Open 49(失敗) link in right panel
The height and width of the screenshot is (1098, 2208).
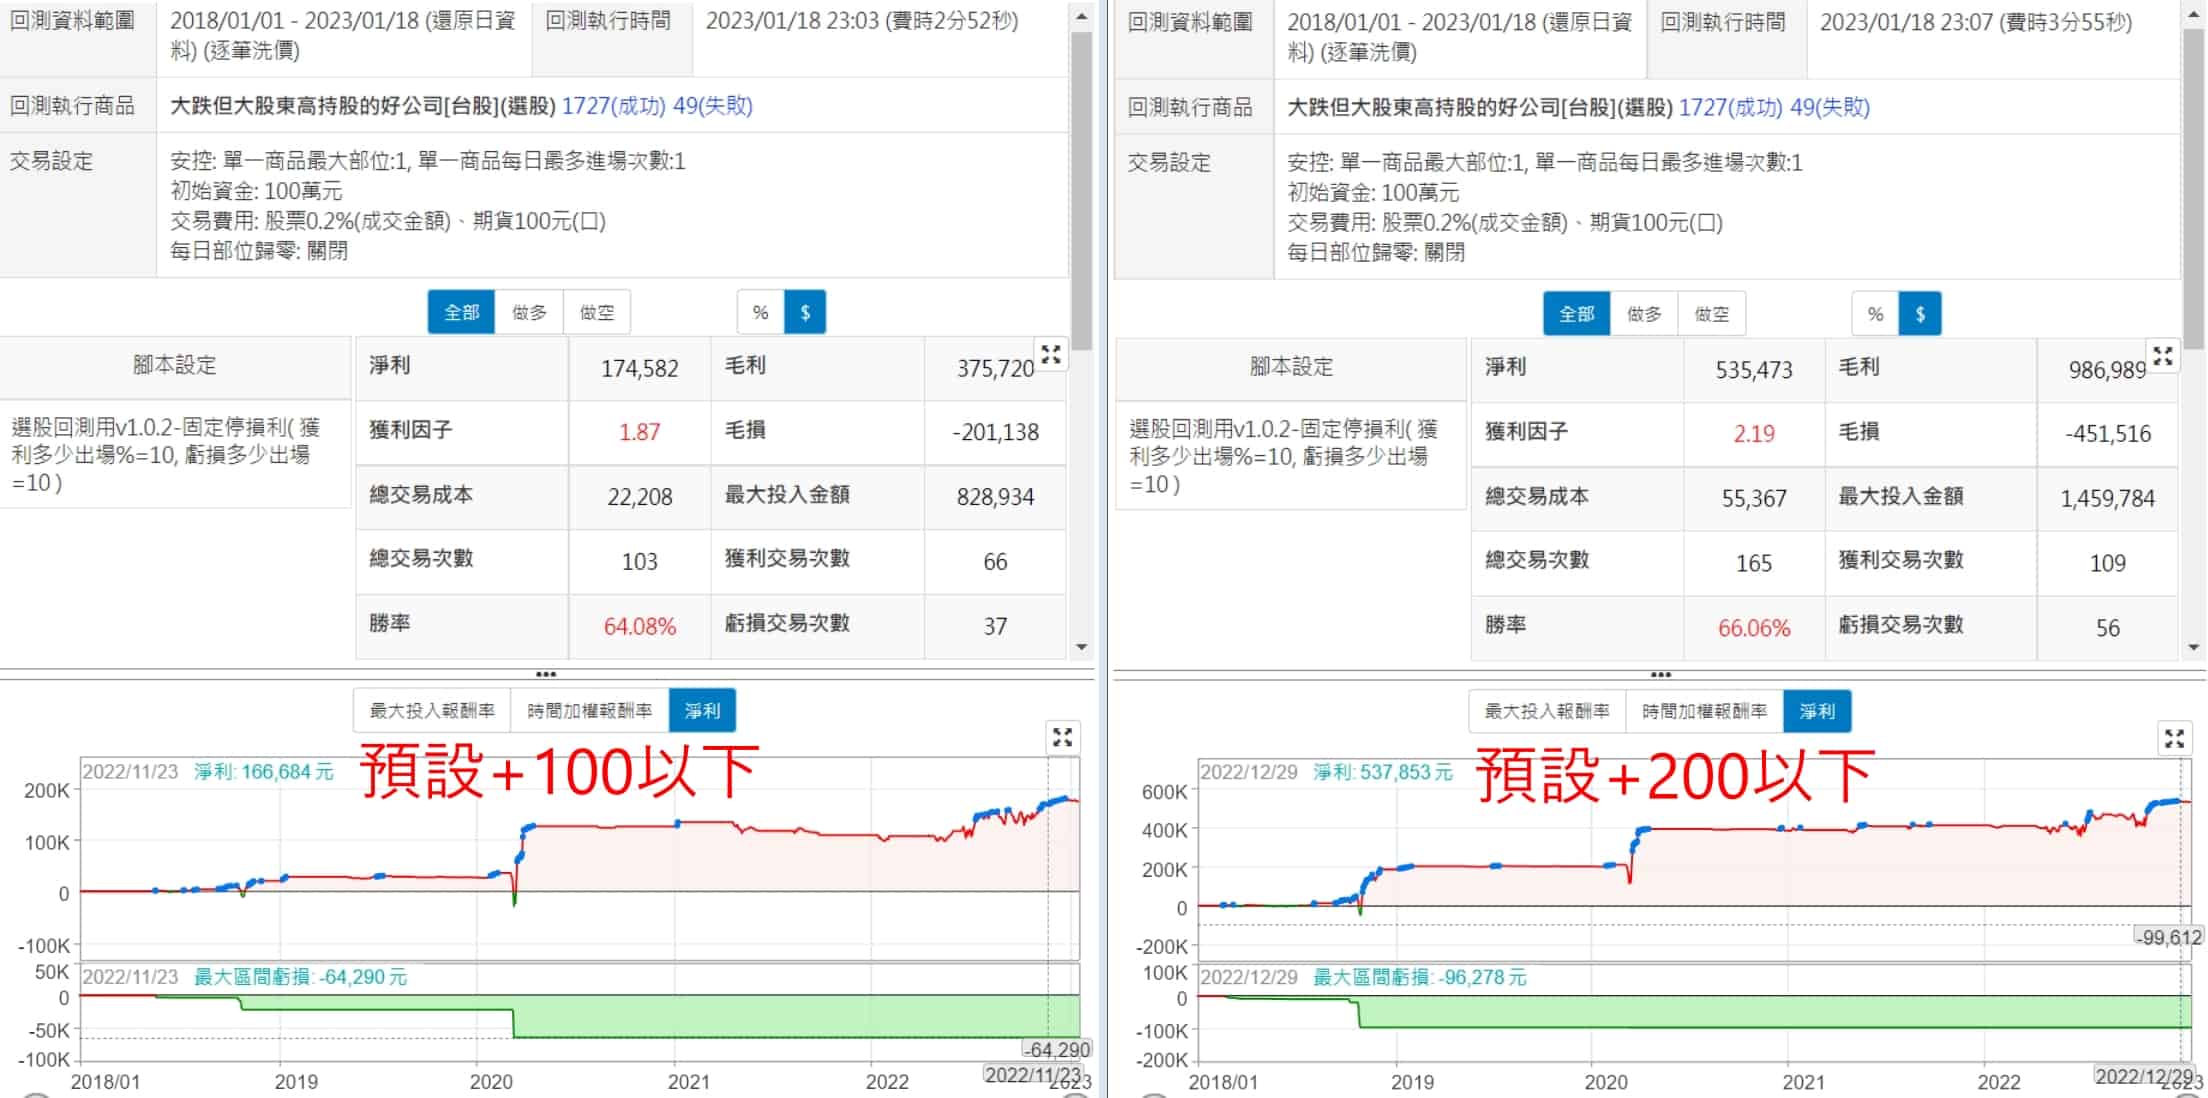[1829, 107]
